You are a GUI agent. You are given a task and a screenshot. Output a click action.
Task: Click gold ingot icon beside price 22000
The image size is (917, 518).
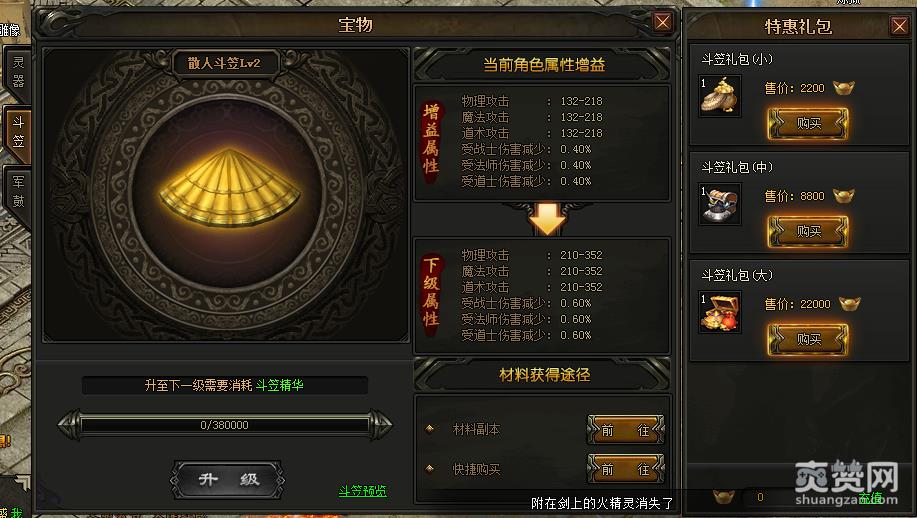pos(849,304)
